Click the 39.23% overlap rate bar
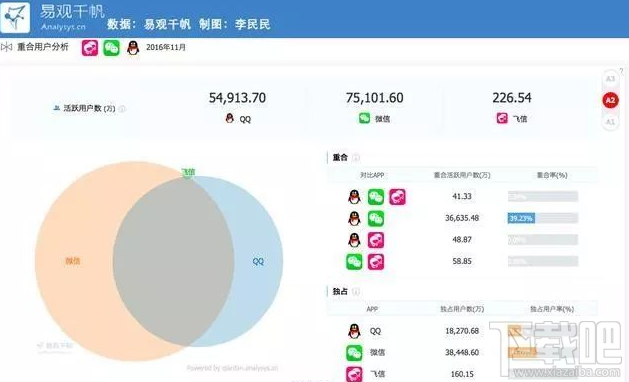This screenshot has height=382, width=629. point(543,218)
